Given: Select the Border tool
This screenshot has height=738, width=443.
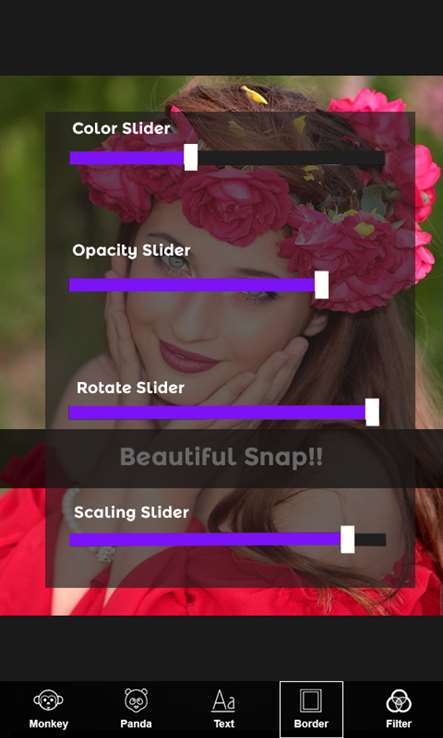Looking at the screenshot, I should [311, 709].
